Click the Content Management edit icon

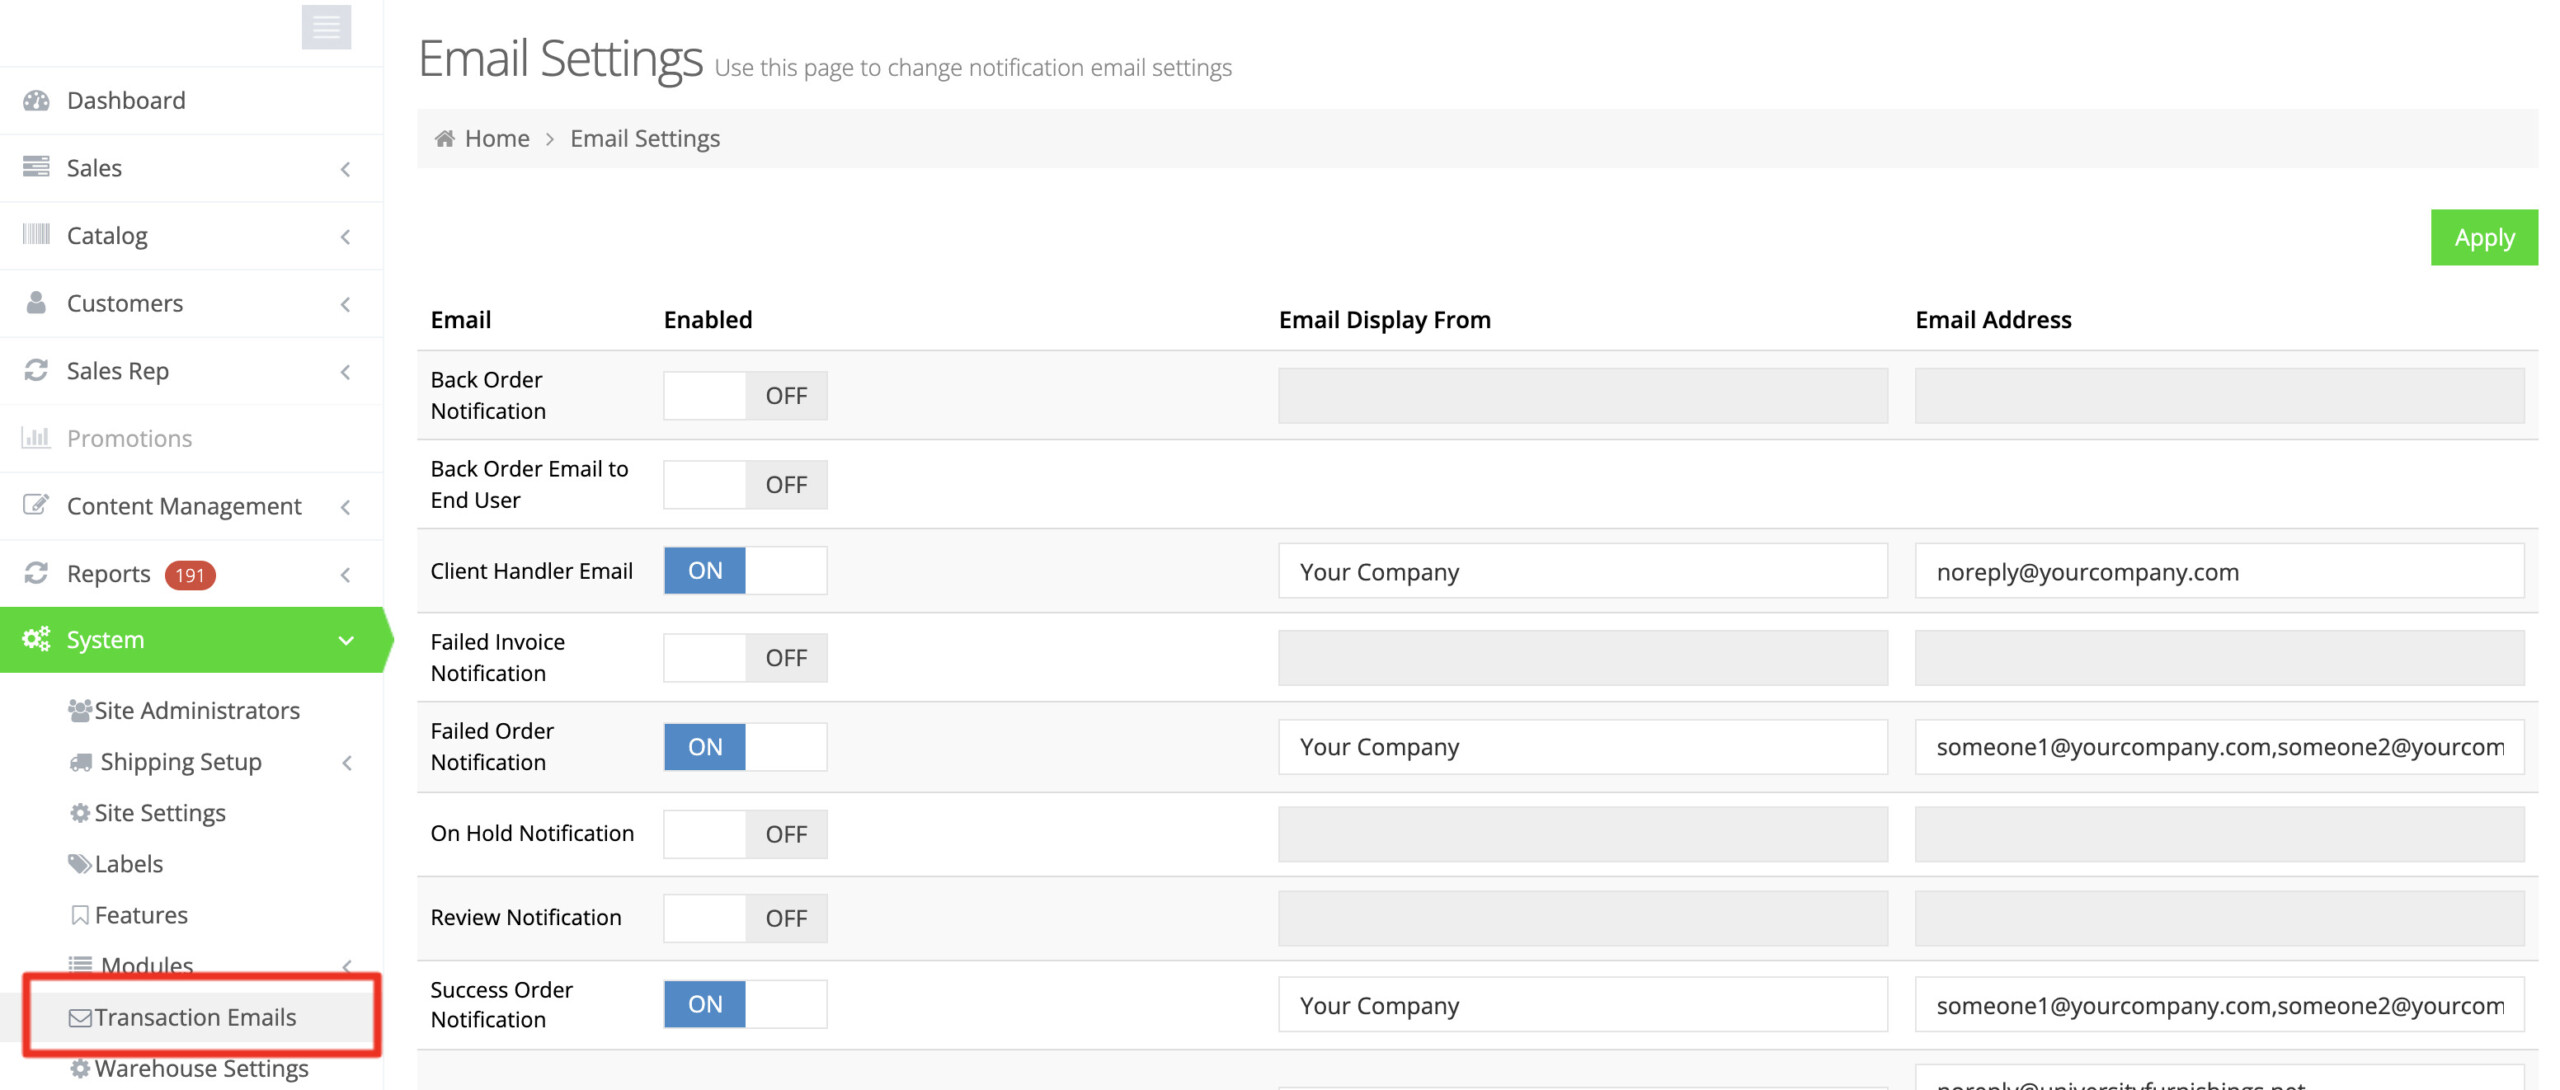point(36,505)
